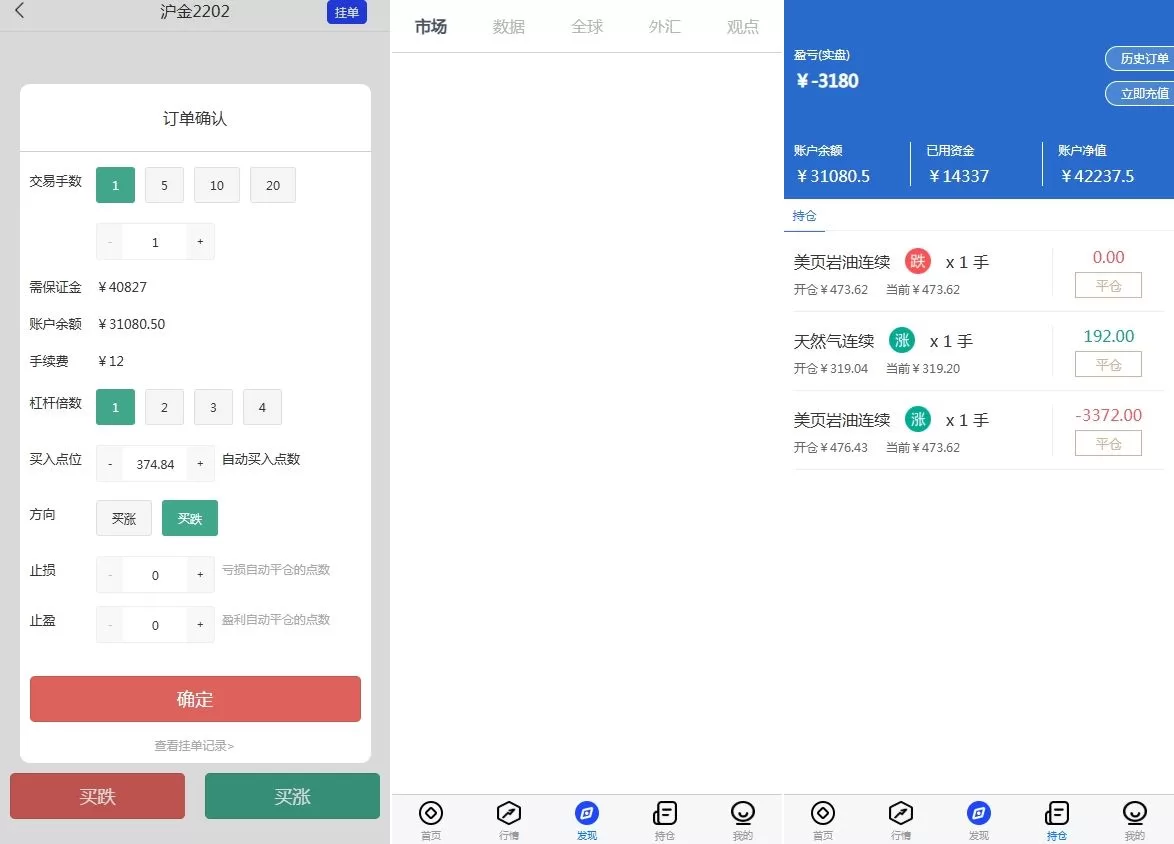Increase 买入点位 value with plus
The width and height of the screenshot is (1174, 844).
pyautogui.click(x=200, y=464)
